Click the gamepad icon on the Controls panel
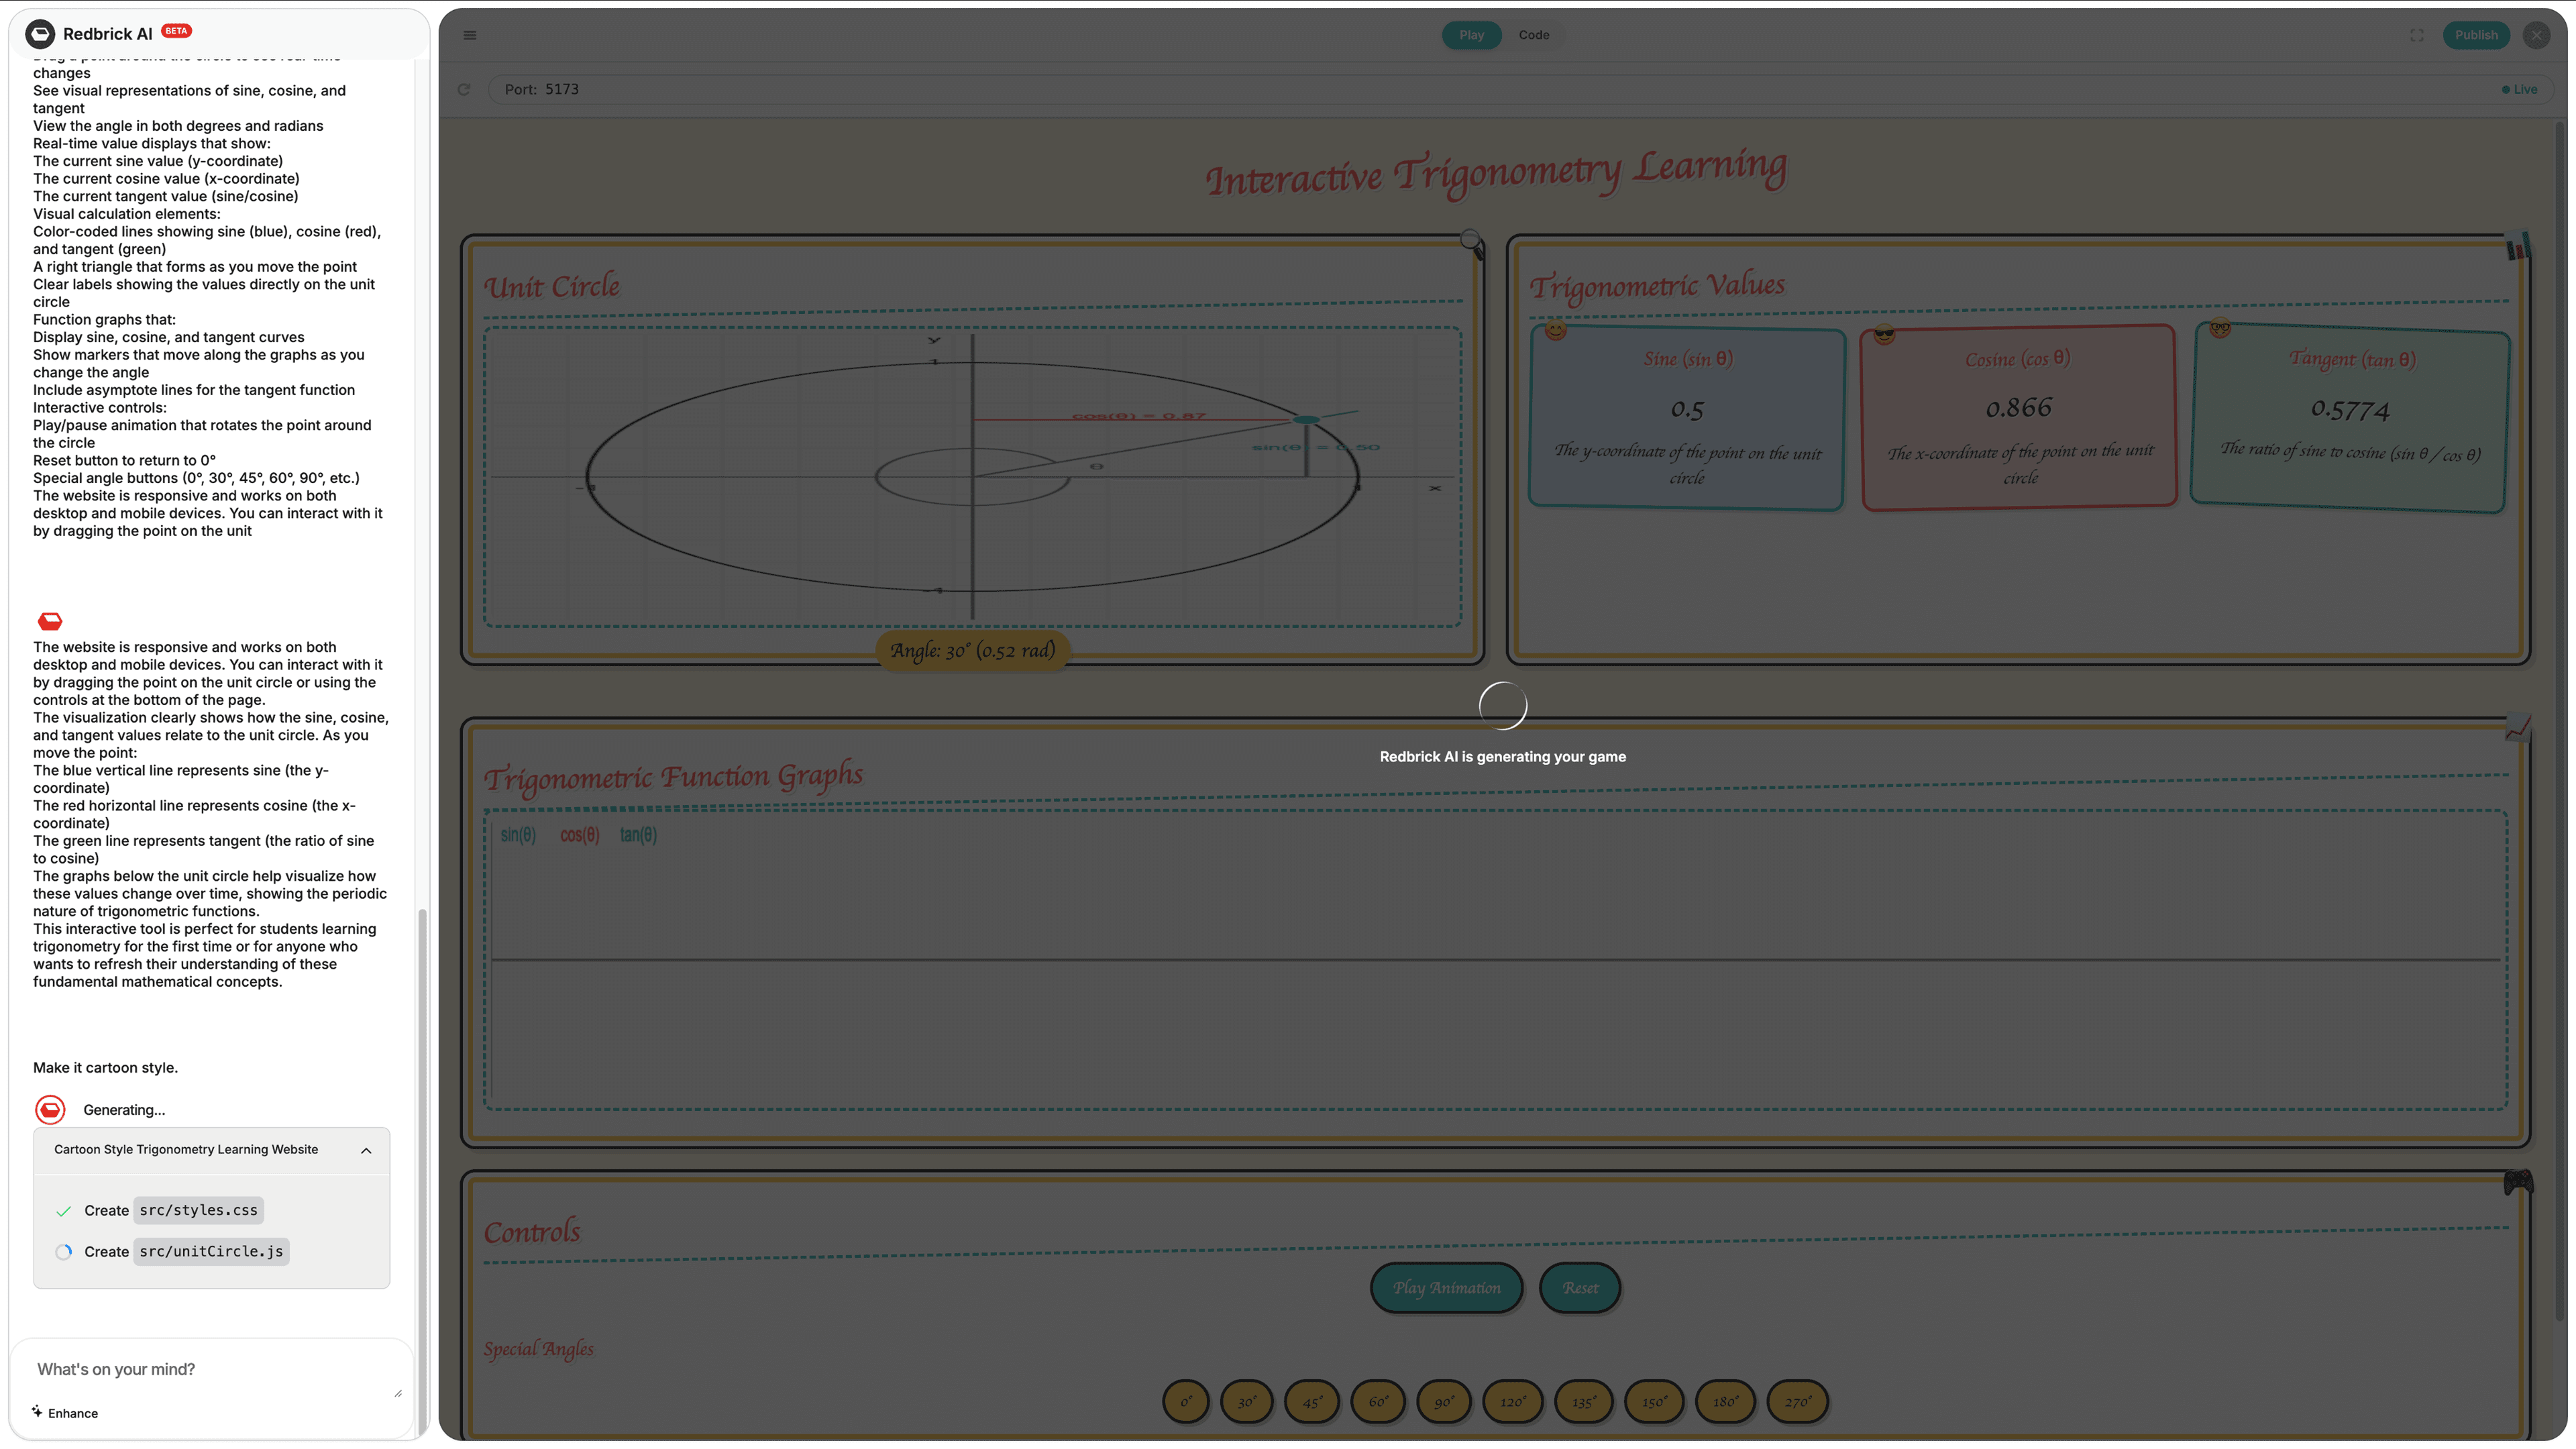 click(2517, 1182)
